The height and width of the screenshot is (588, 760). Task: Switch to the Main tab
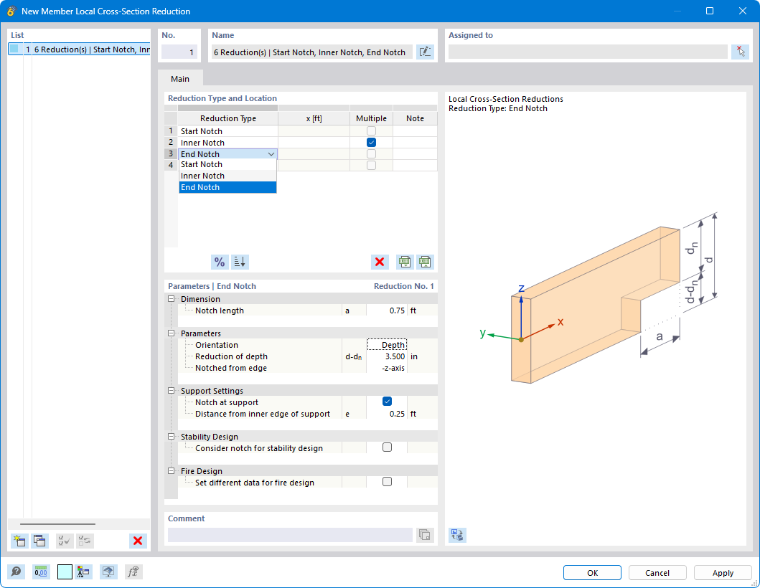[x=180, y=79]
